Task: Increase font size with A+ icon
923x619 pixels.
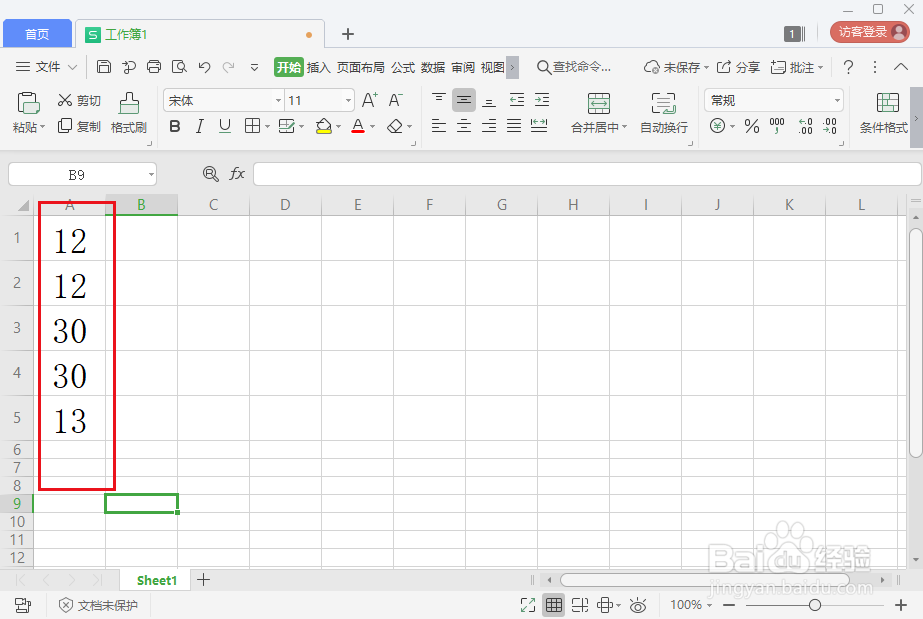Action: coord(370,100)
